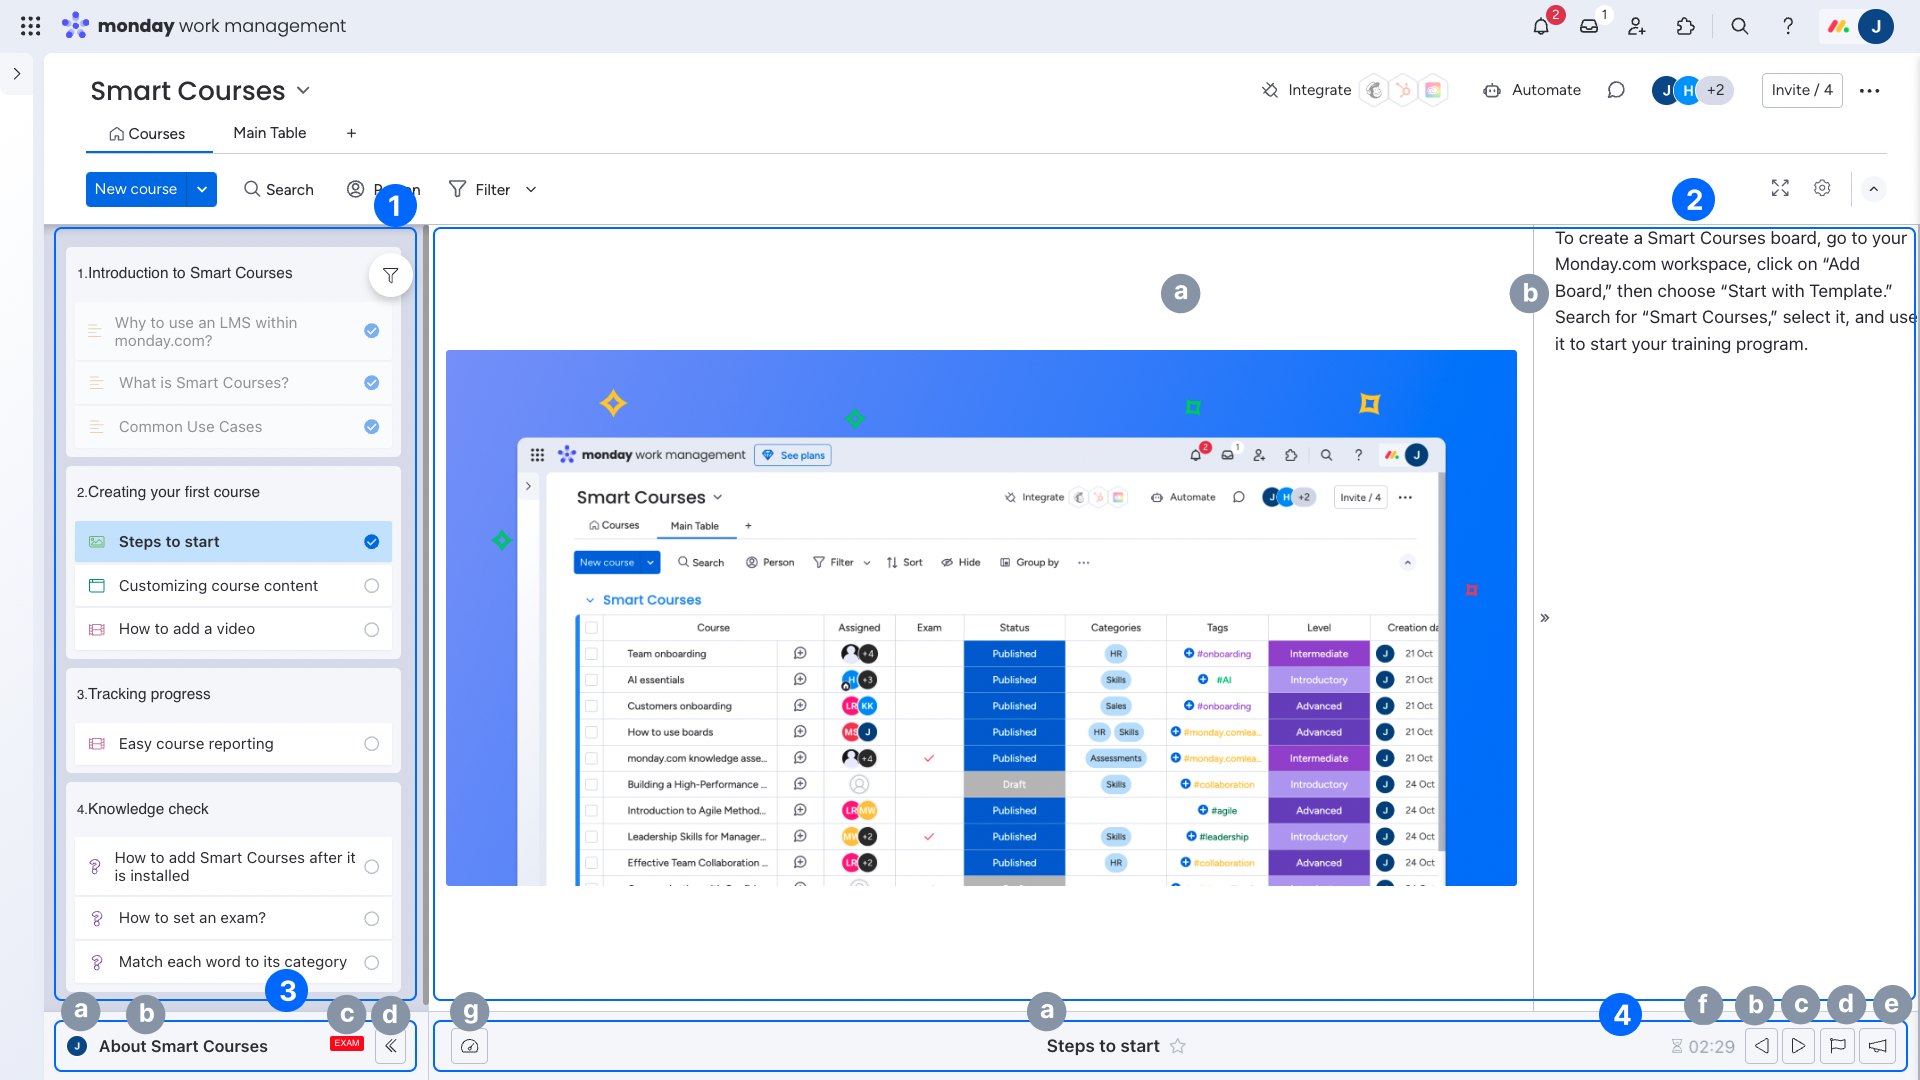Click the About Smart Courses title
Viewport: 1920px width, 1080px height.
tap(183, 1046)
